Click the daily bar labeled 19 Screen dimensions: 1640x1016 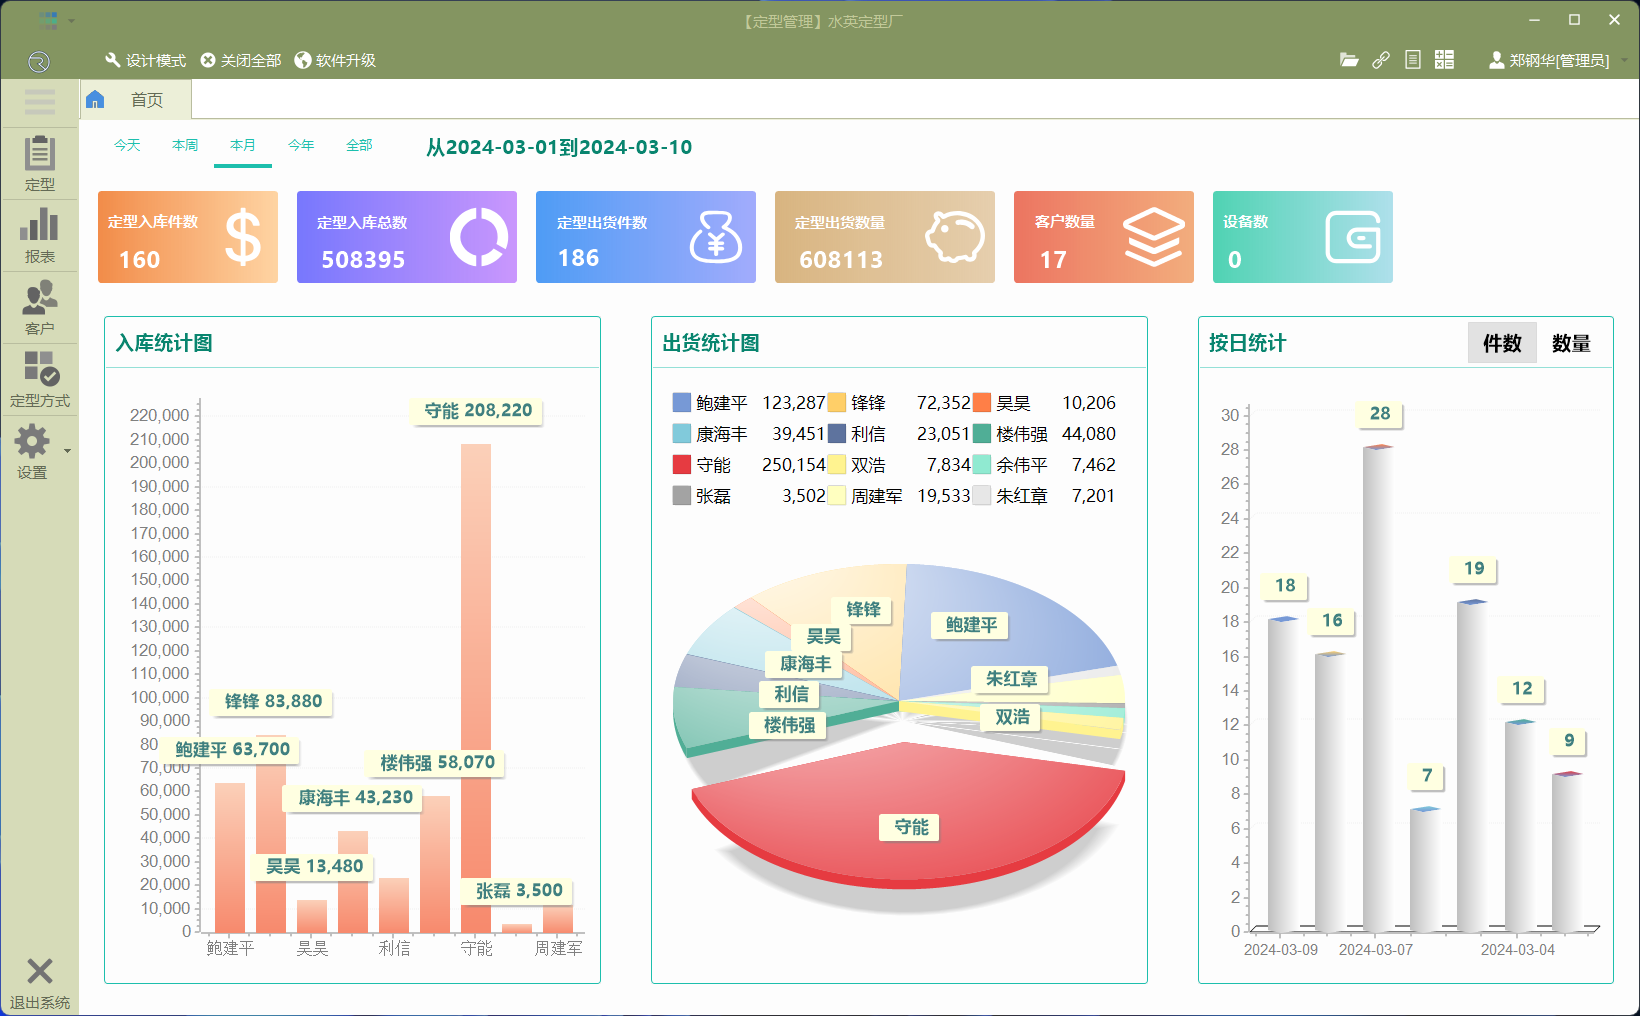[x=1472, y=766]
